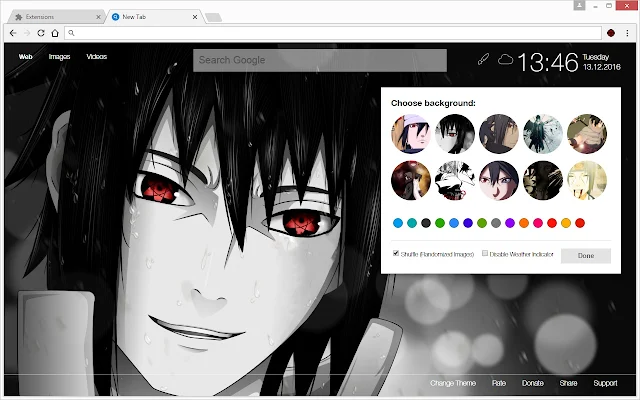Viewport: 640px width, 400px height.
Task: Close the Extensions tab
Action: pyautogui.click(x=98, y=17)
